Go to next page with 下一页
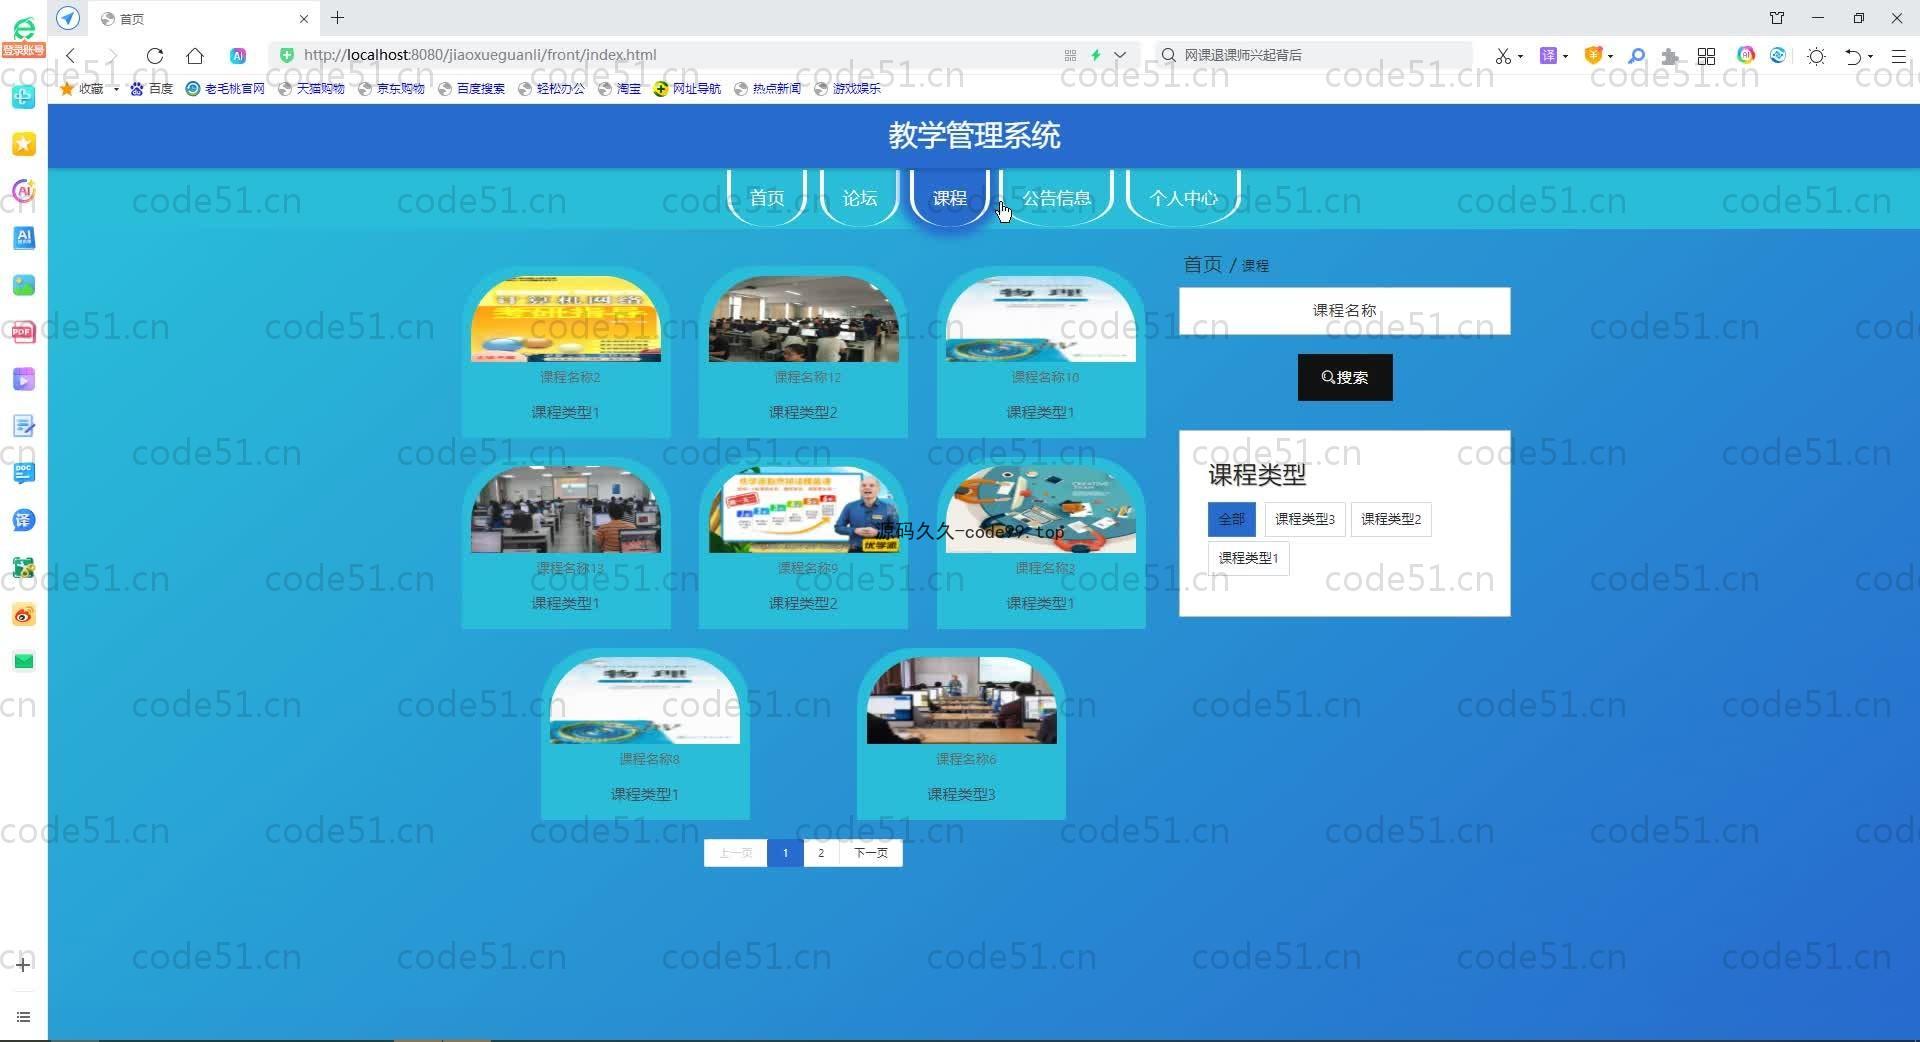The width and height of the screenshot is (1920, 1042). pos(870,853)
